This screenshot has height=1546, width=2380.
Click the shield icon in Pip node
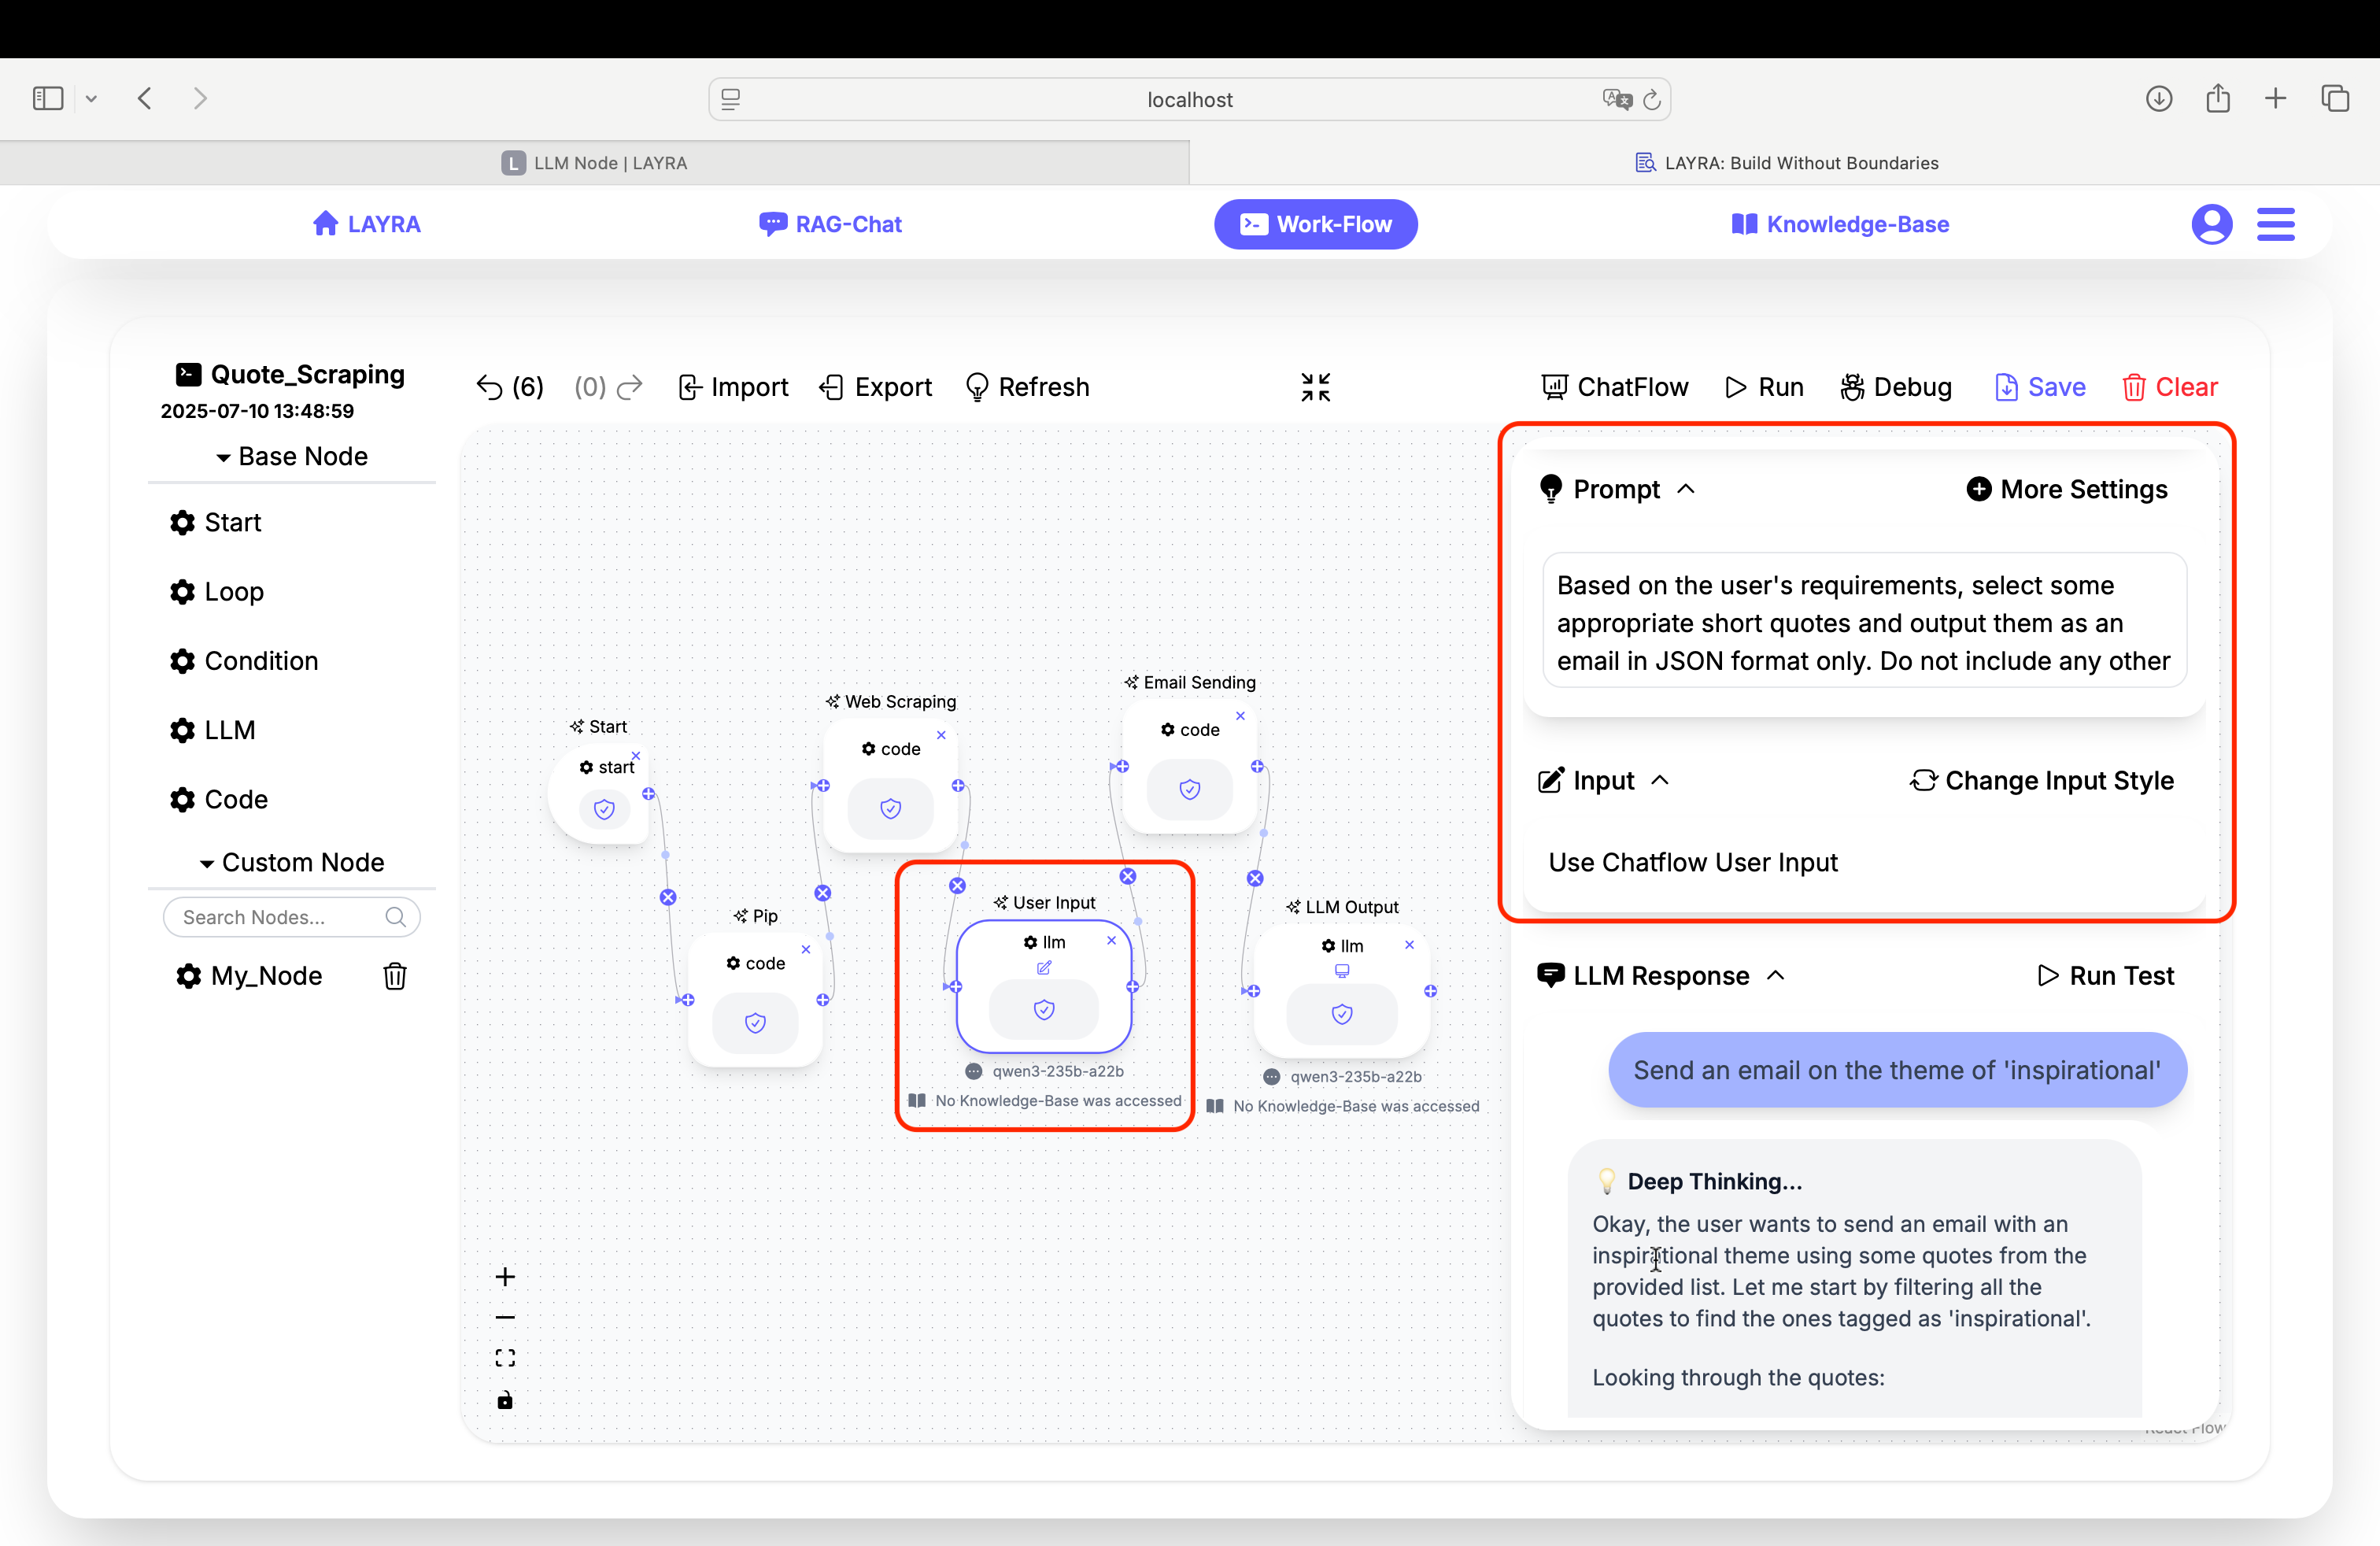(755, 1023)
